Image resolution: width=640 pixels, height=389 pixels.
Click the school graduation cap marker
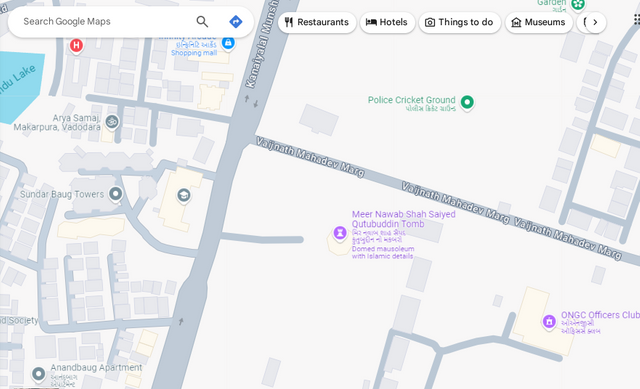click(184, 196)
